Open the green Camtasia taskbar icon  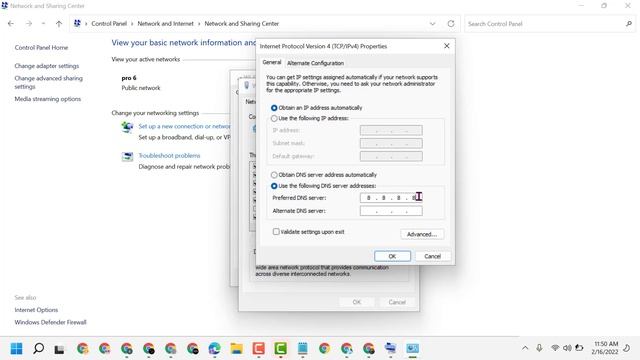pyautogui.click(x=280, y=349)
